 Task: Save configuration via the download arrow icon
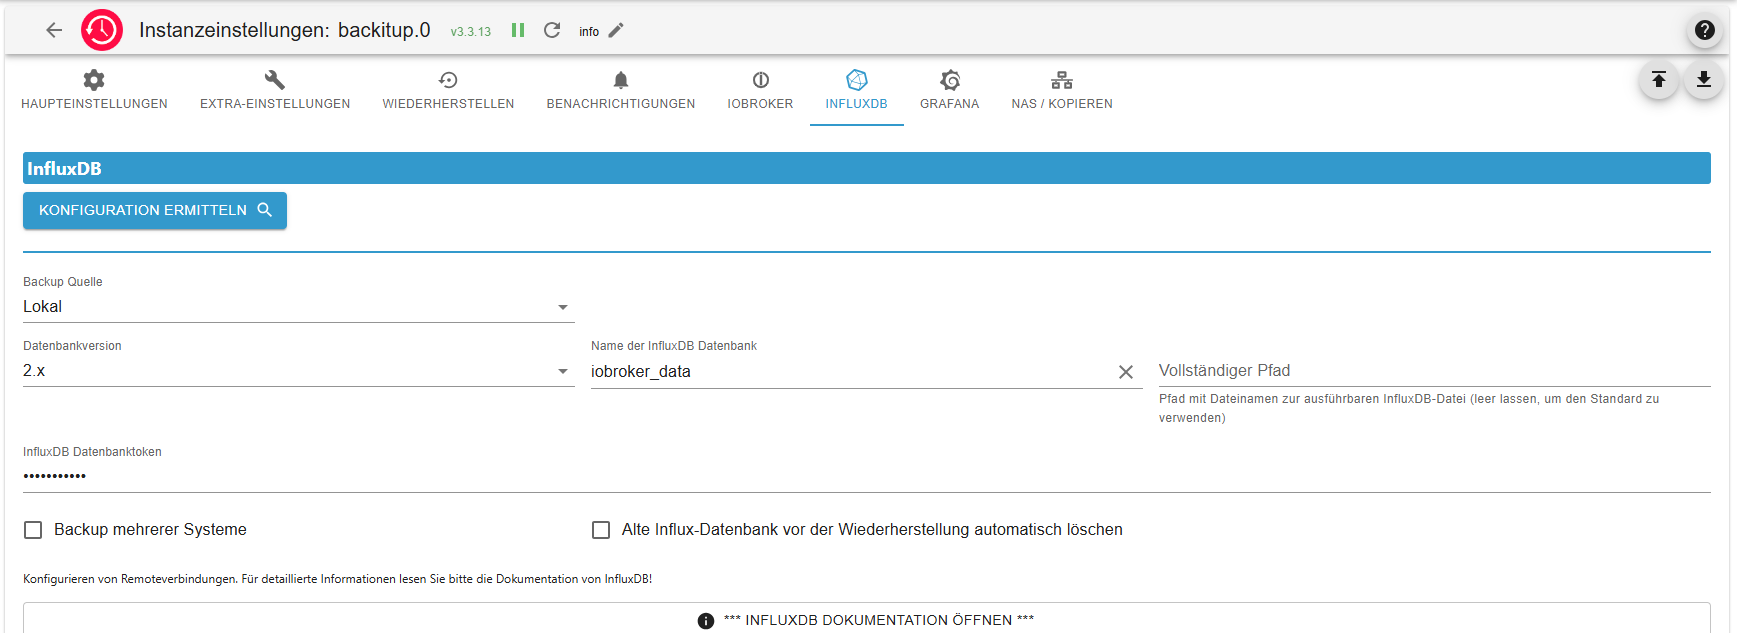(1704, 80)
